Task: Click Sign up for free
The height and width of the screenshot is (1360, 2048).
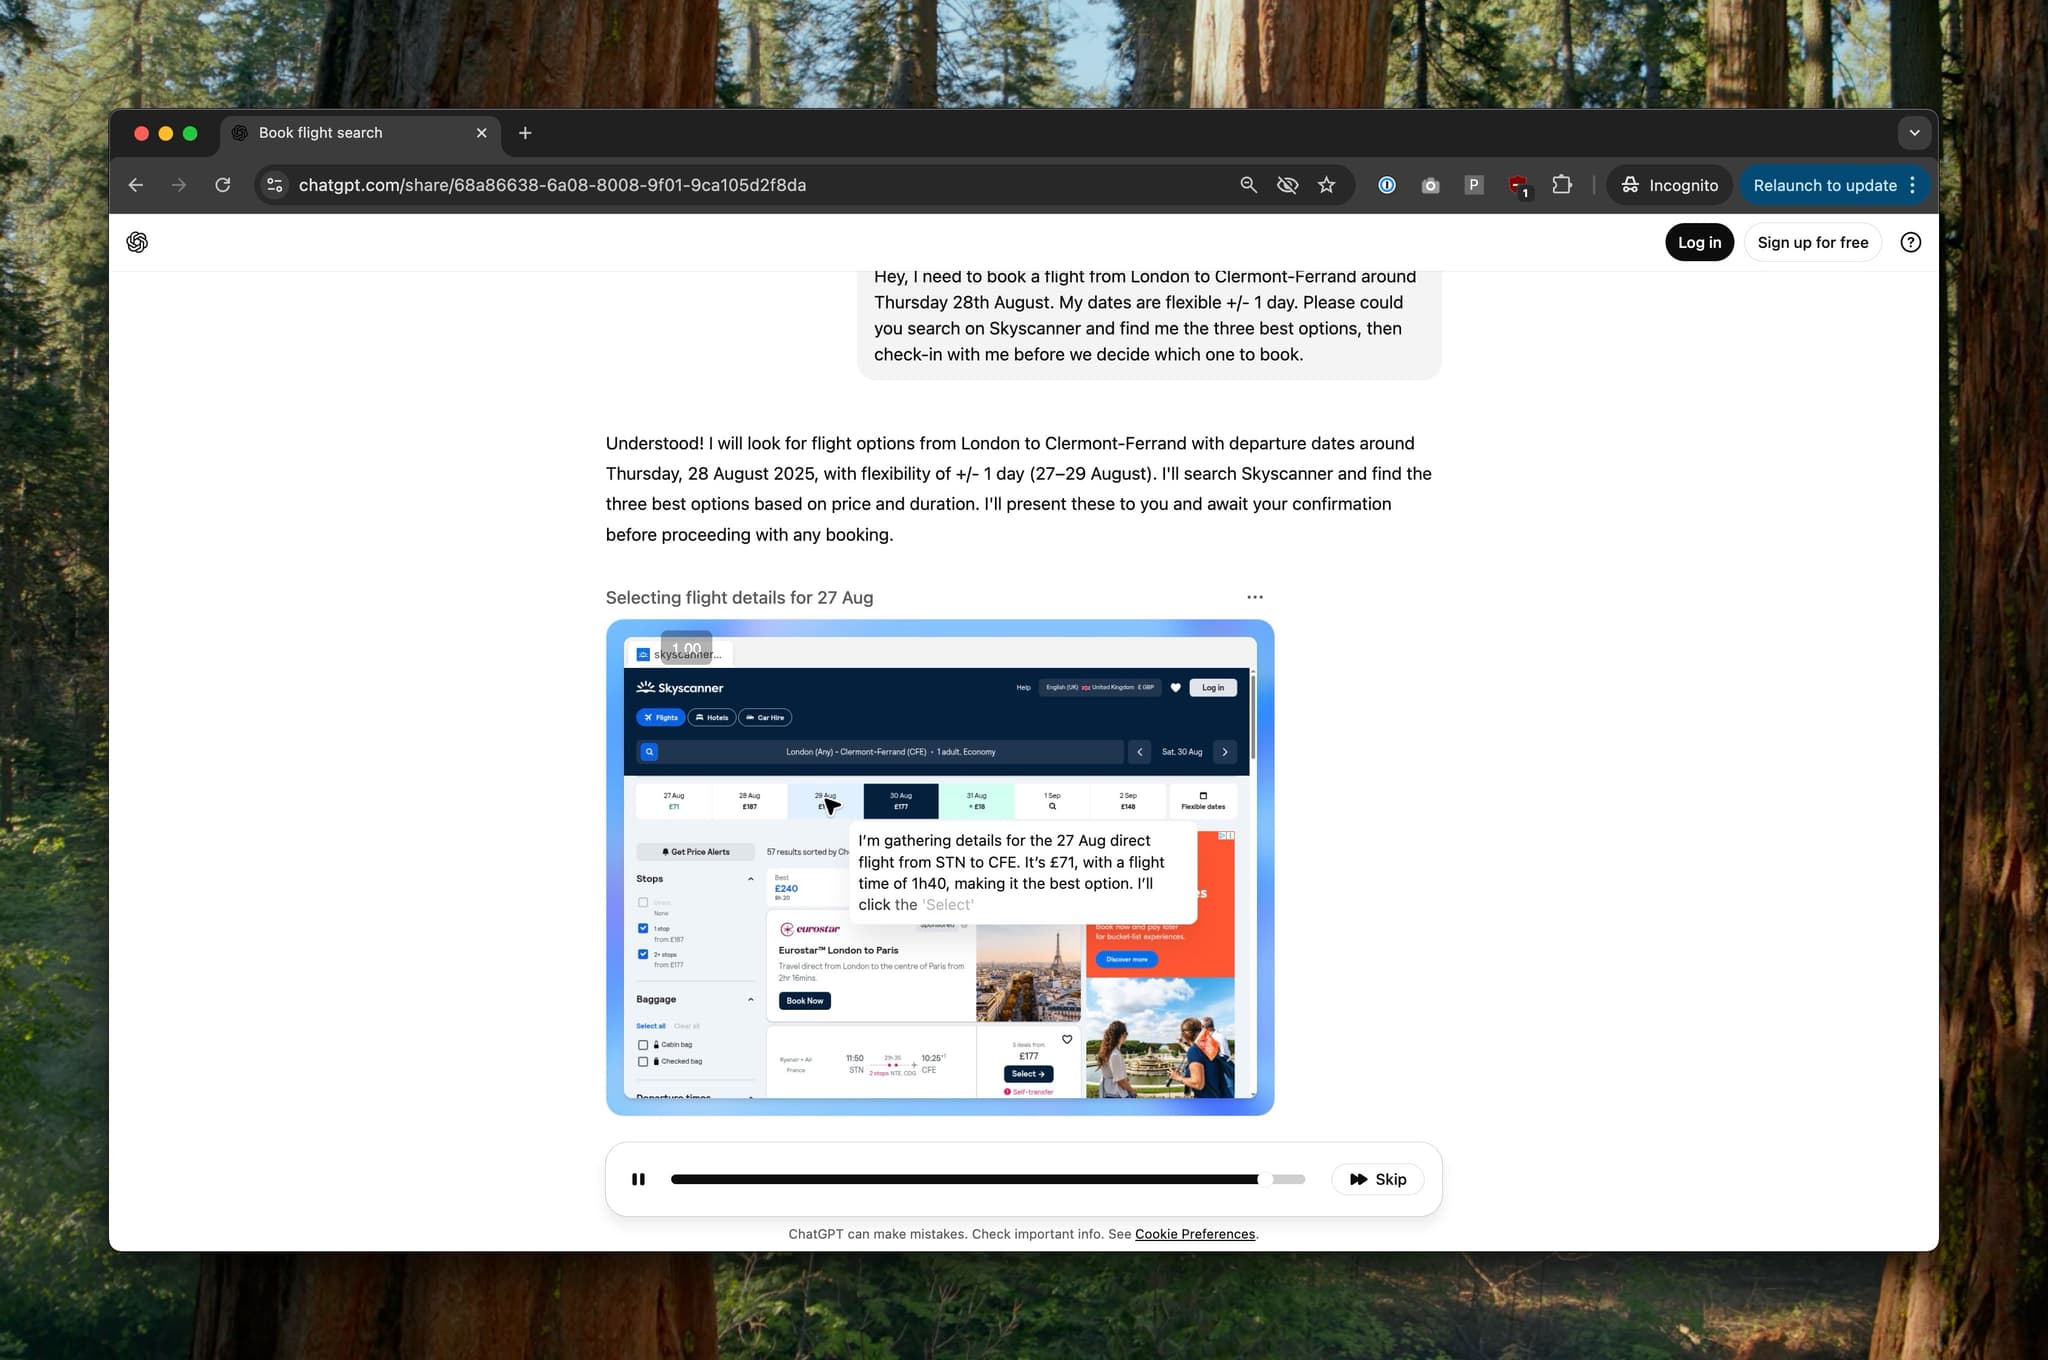Action: [x=1812, y=242]
